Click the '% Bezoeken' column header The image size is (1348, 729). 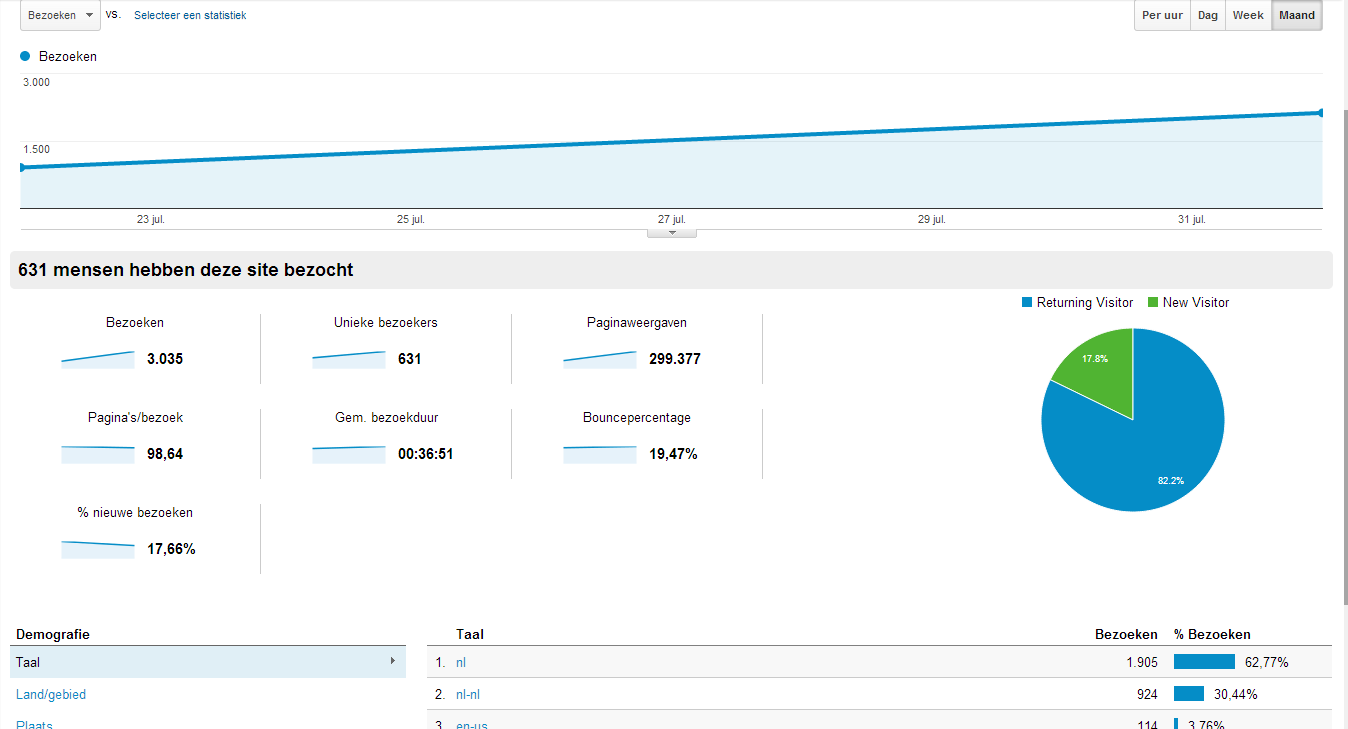point(1212,634)
